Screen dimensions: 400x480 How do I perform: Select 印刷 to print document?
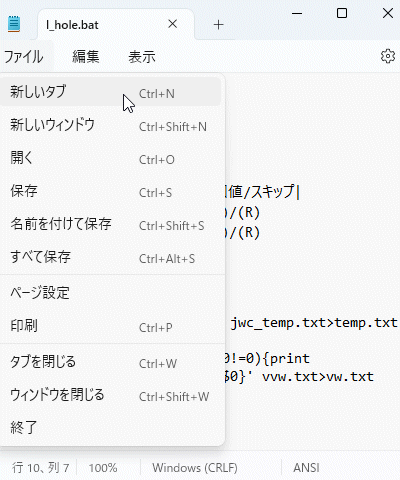tap(110, 326)
